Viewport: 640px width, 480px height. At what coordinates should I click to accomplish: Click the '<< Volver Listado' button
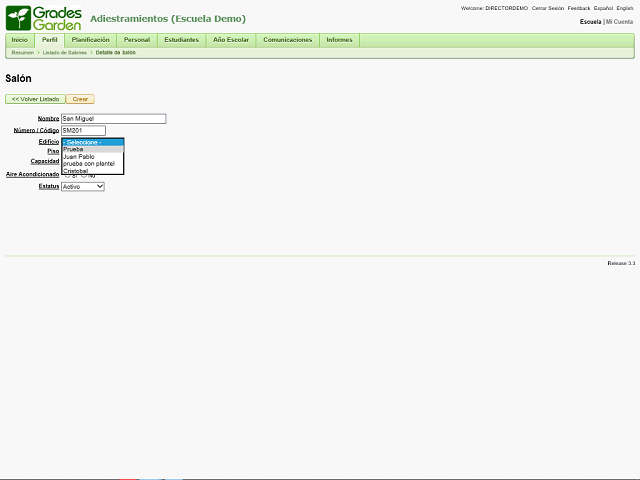[35, 99]
